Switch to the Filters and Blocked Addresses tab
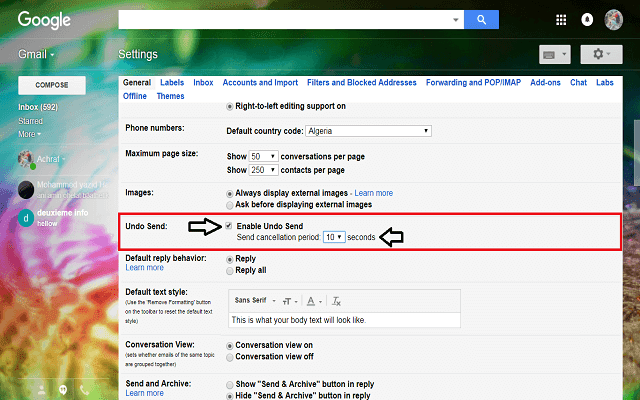 [x=360, y=82]
